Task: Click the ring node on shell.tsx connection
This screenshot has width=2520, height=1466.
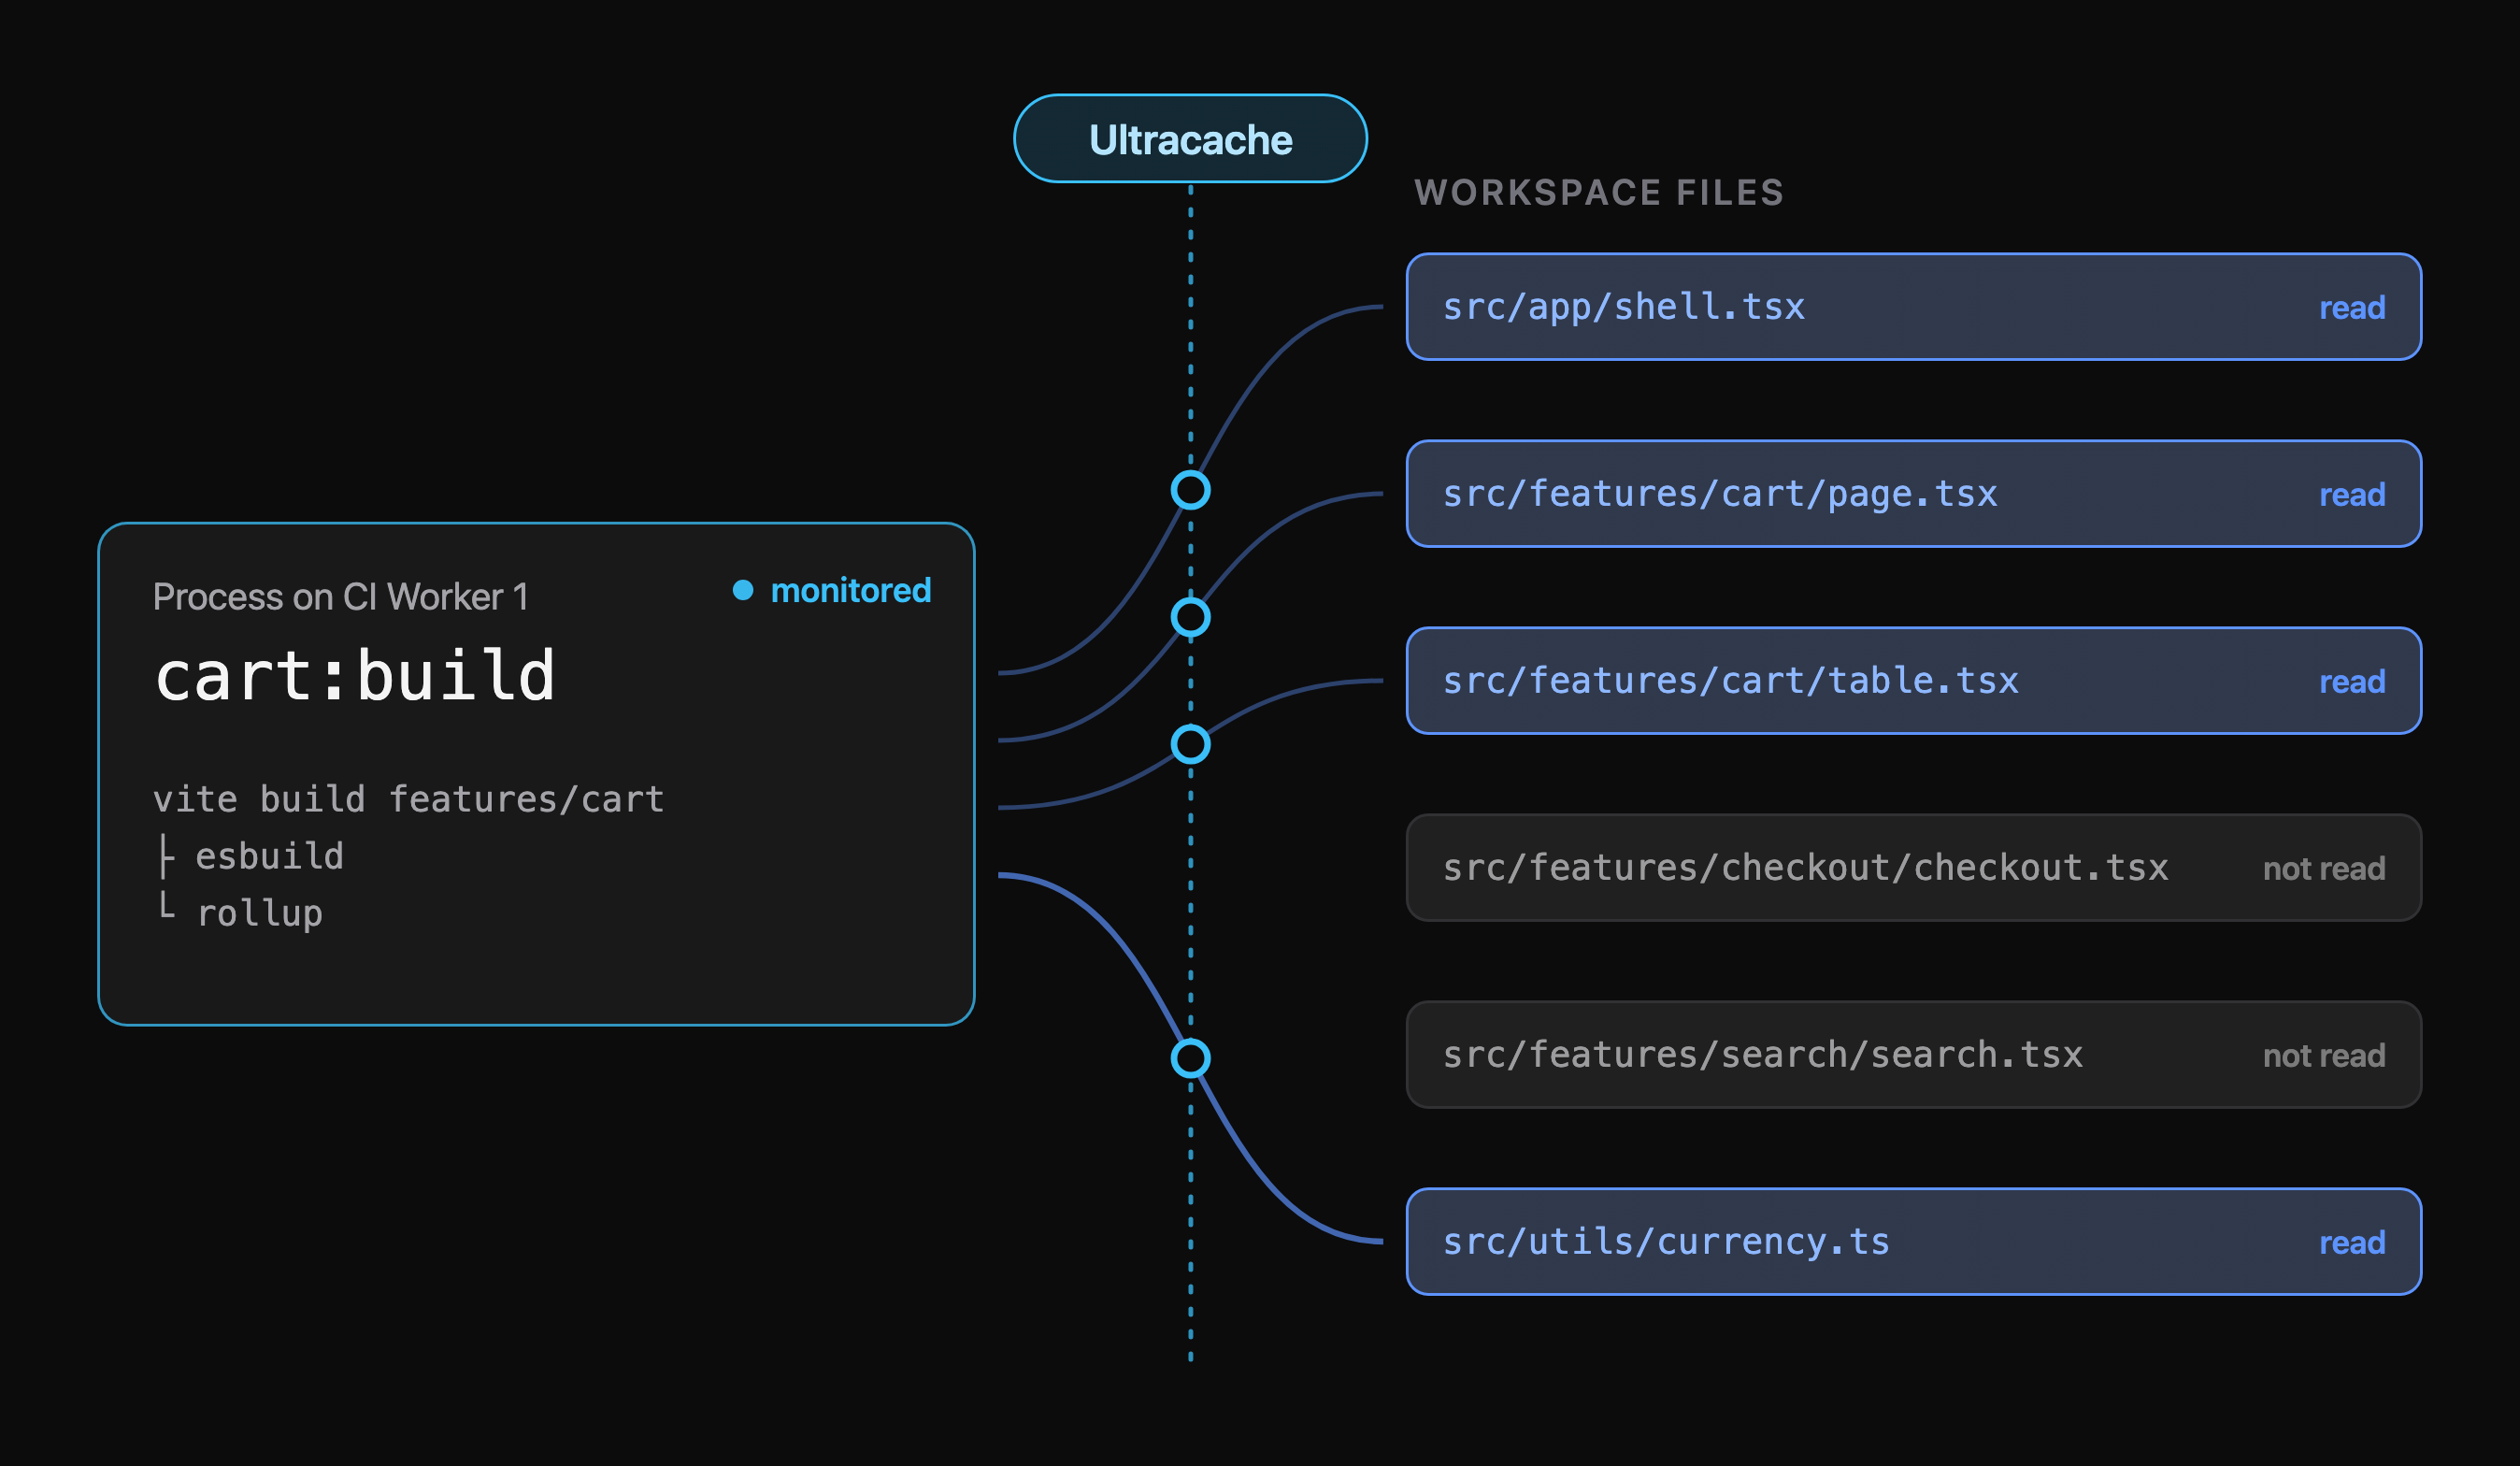Action: coord(1190,490)
